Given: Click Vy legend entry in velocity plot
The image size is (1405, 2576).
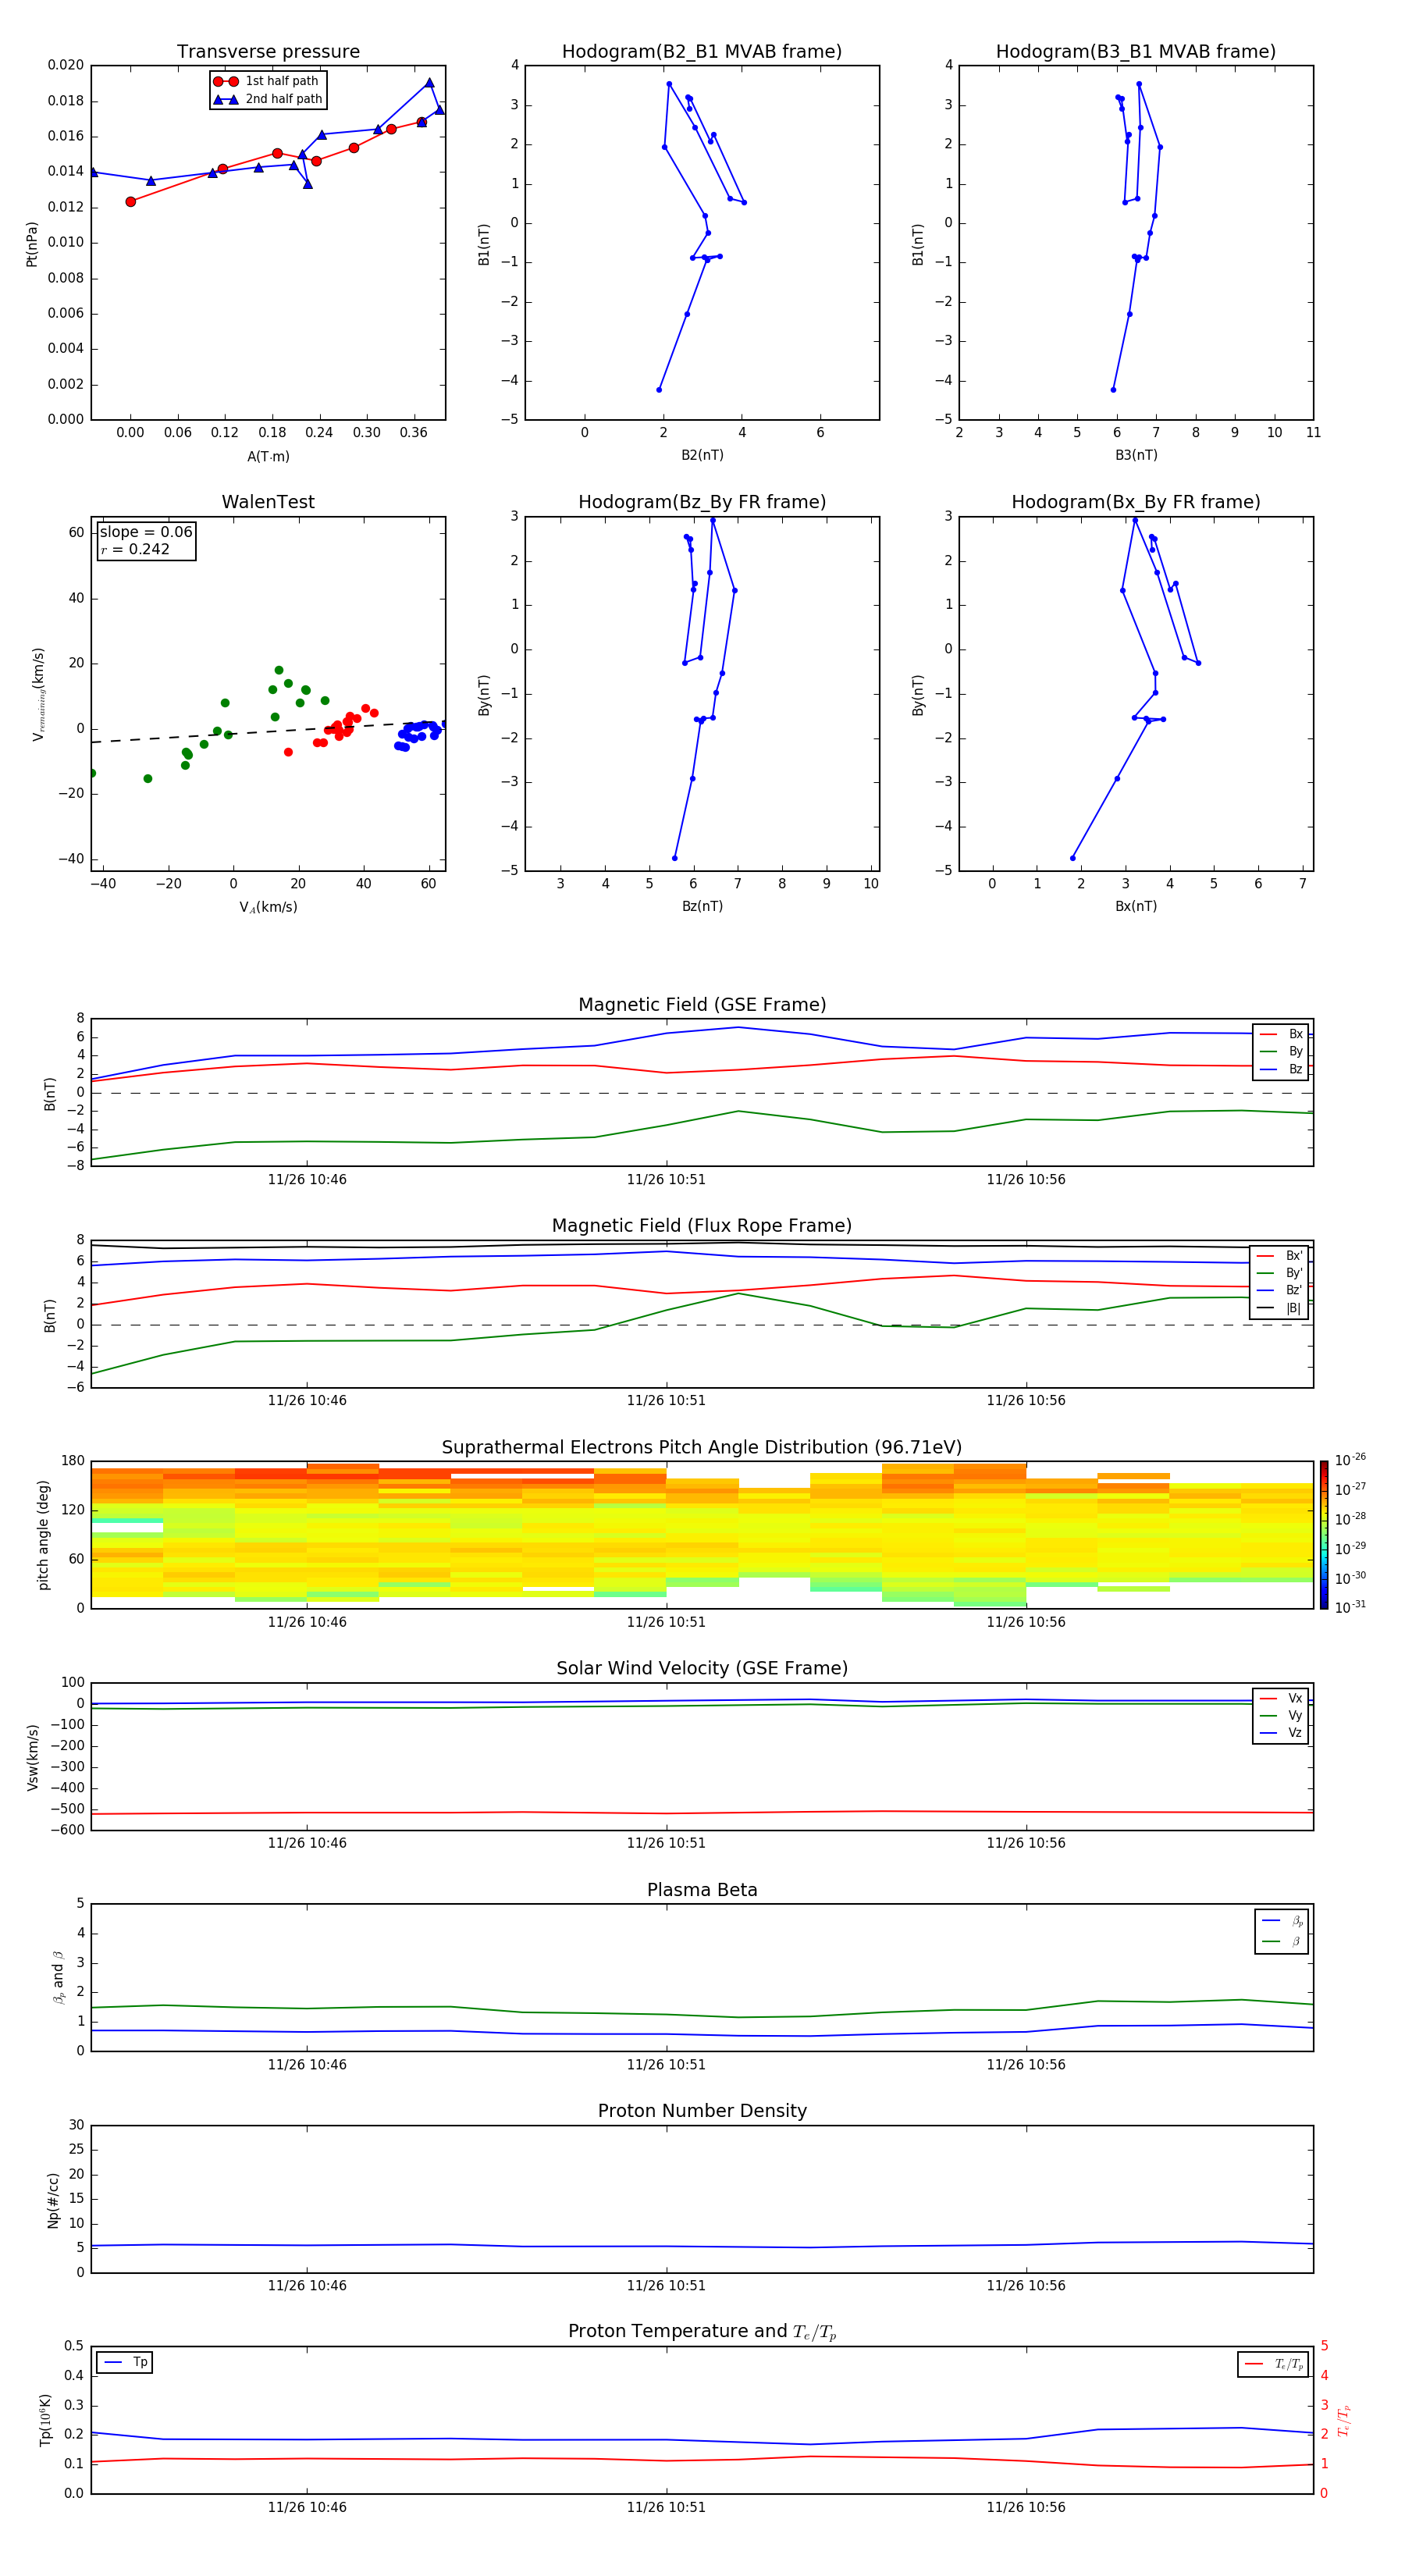Looking at the screenshot, I should click(1281, 1715).
